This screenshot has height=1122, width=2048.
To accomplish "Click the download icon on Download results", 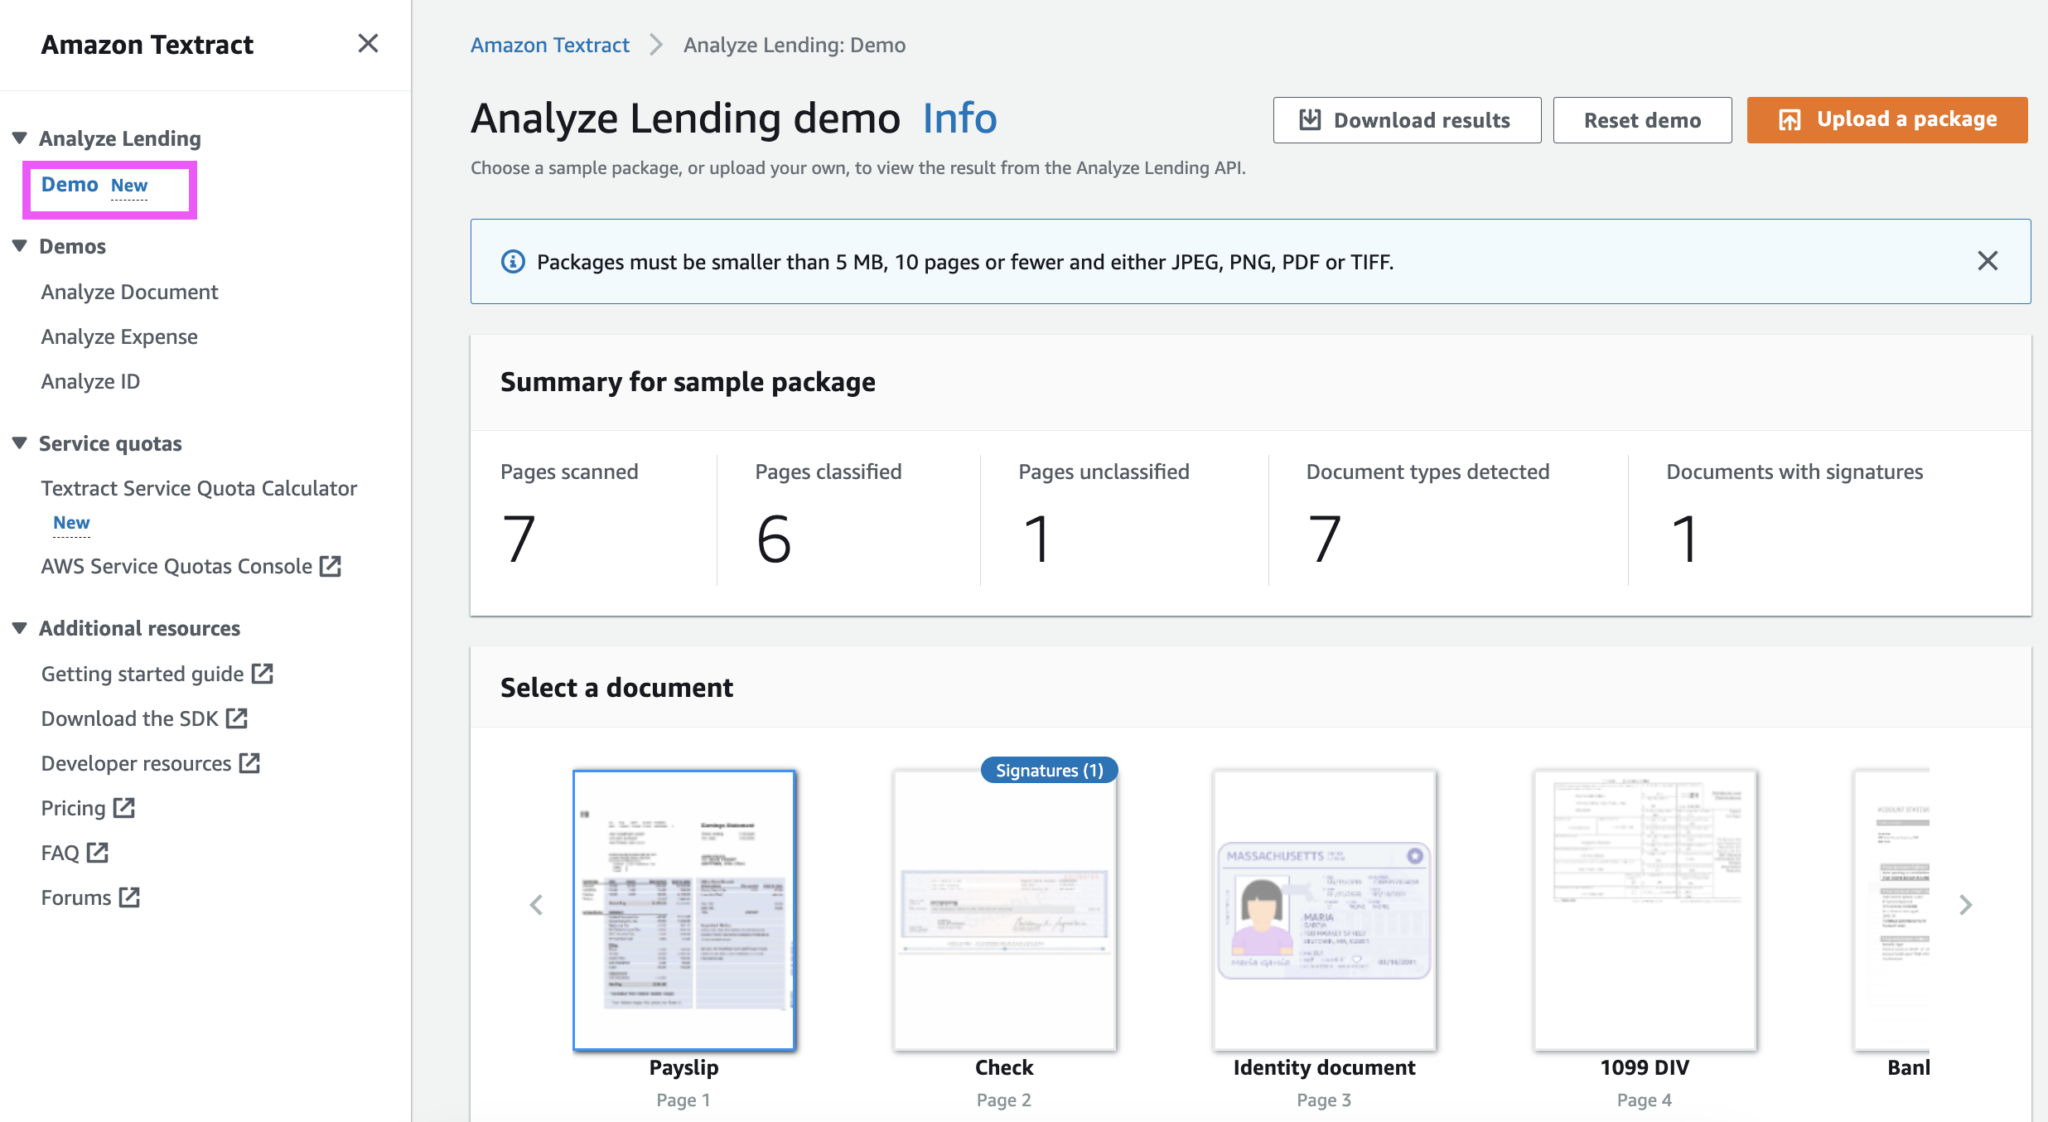I will point(1309,119).
